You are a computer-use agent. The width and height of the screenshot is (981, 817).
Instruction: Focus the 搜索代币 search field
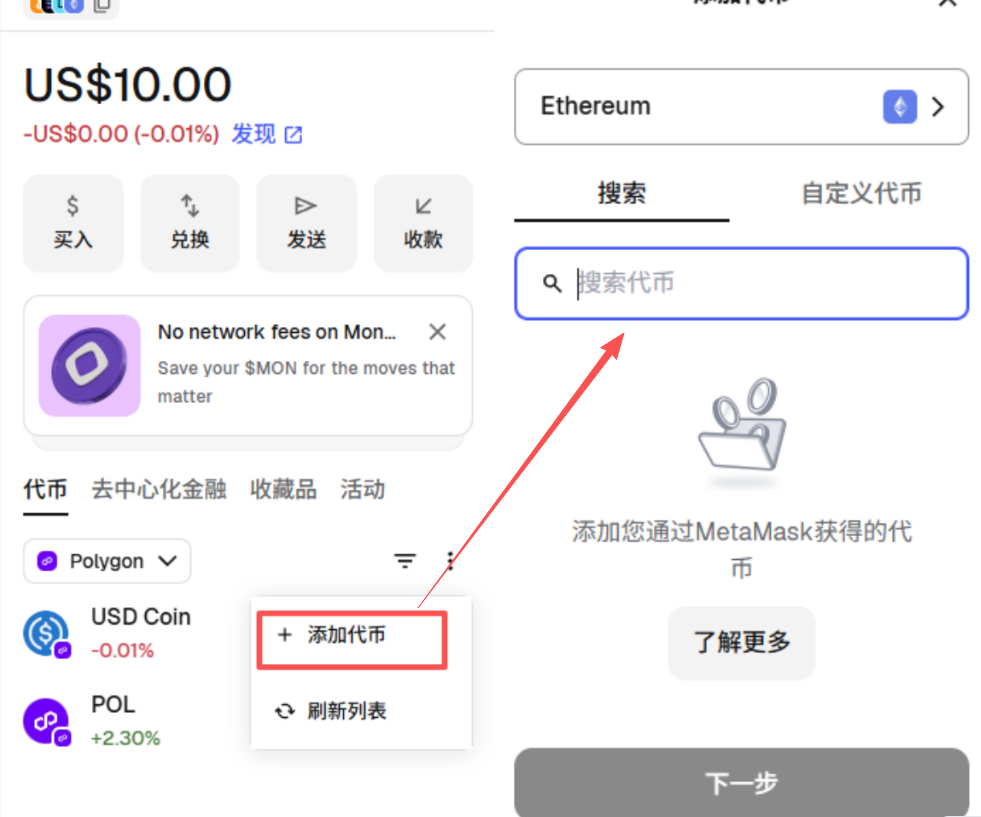click(x=741, y=283)
